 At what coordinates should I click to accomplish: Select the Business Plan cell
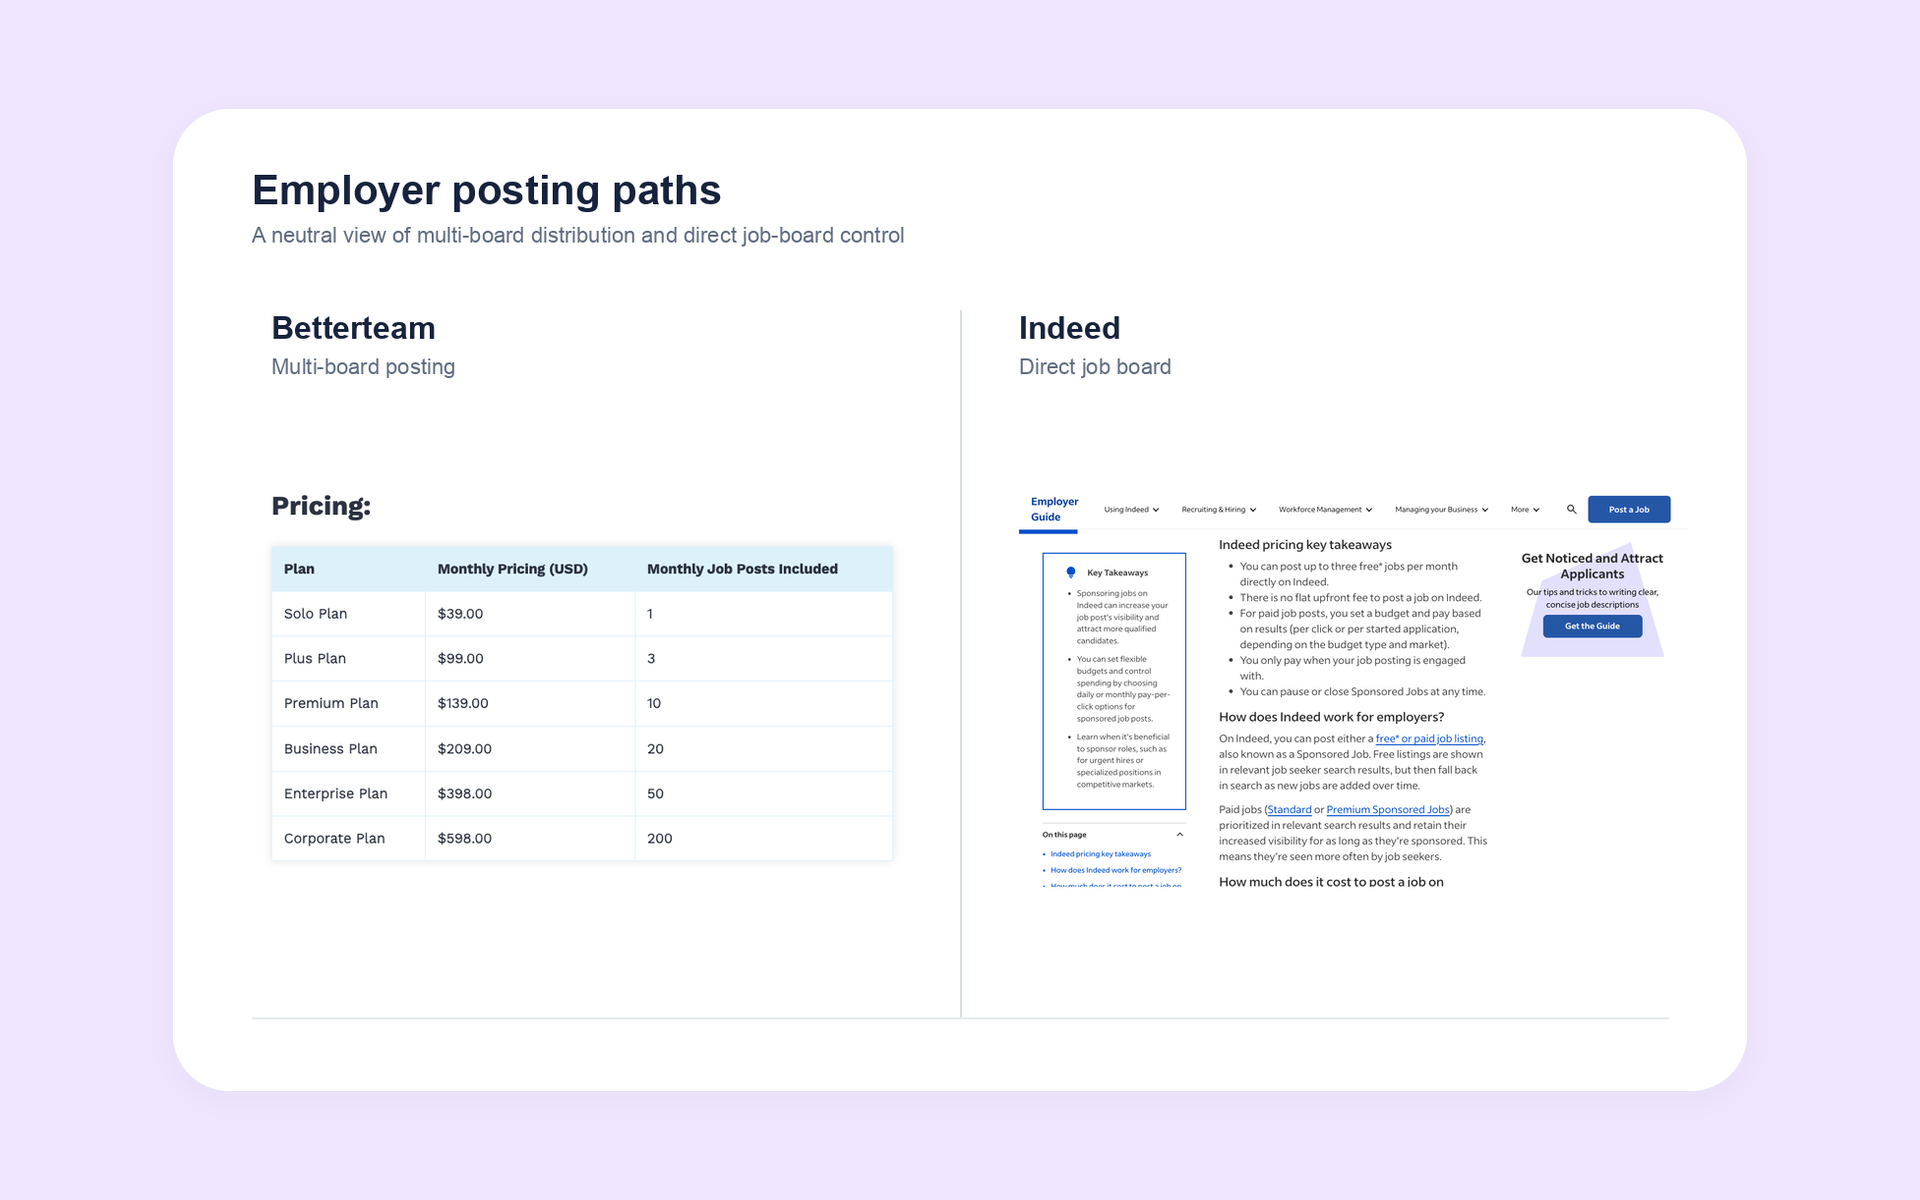[x=348, y=749]
